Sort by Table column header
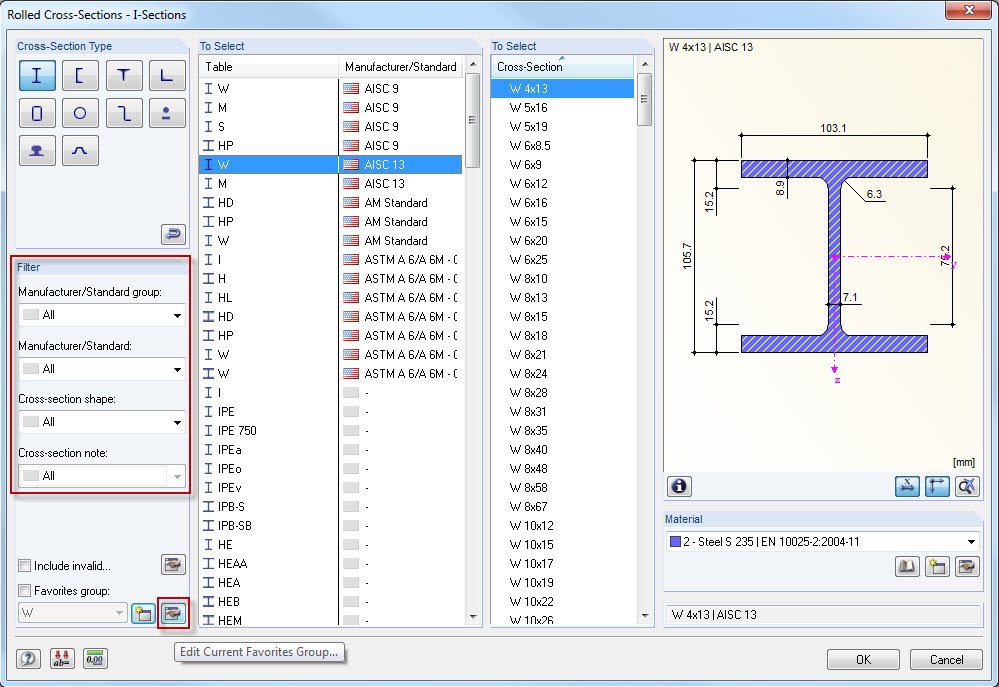 point(269,67)
